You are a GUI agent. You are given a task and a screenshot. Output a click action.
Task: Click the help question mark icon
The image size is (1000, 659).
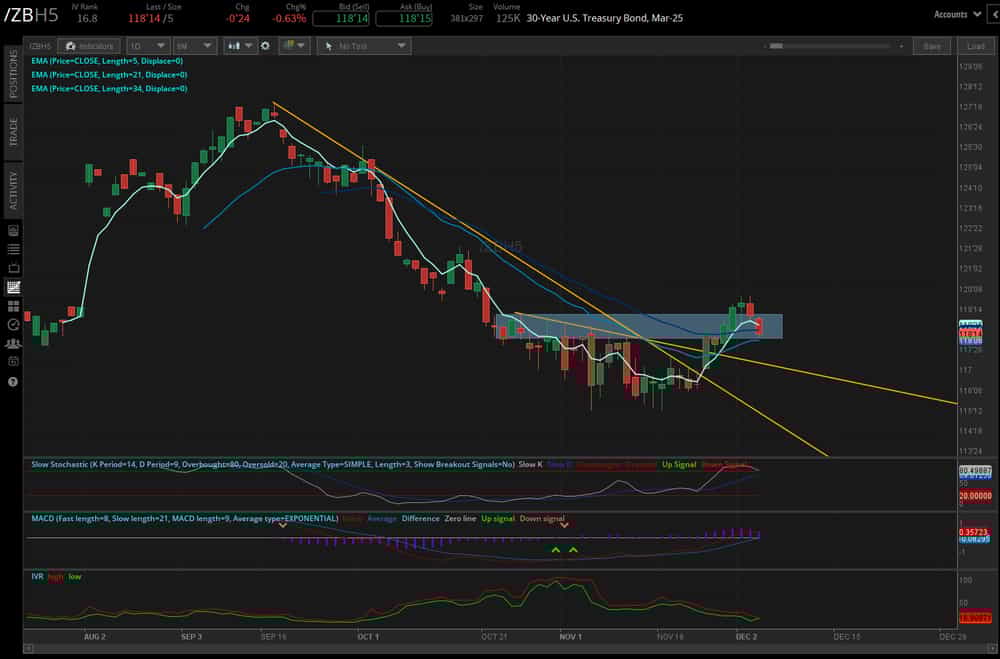pos(13,381)
